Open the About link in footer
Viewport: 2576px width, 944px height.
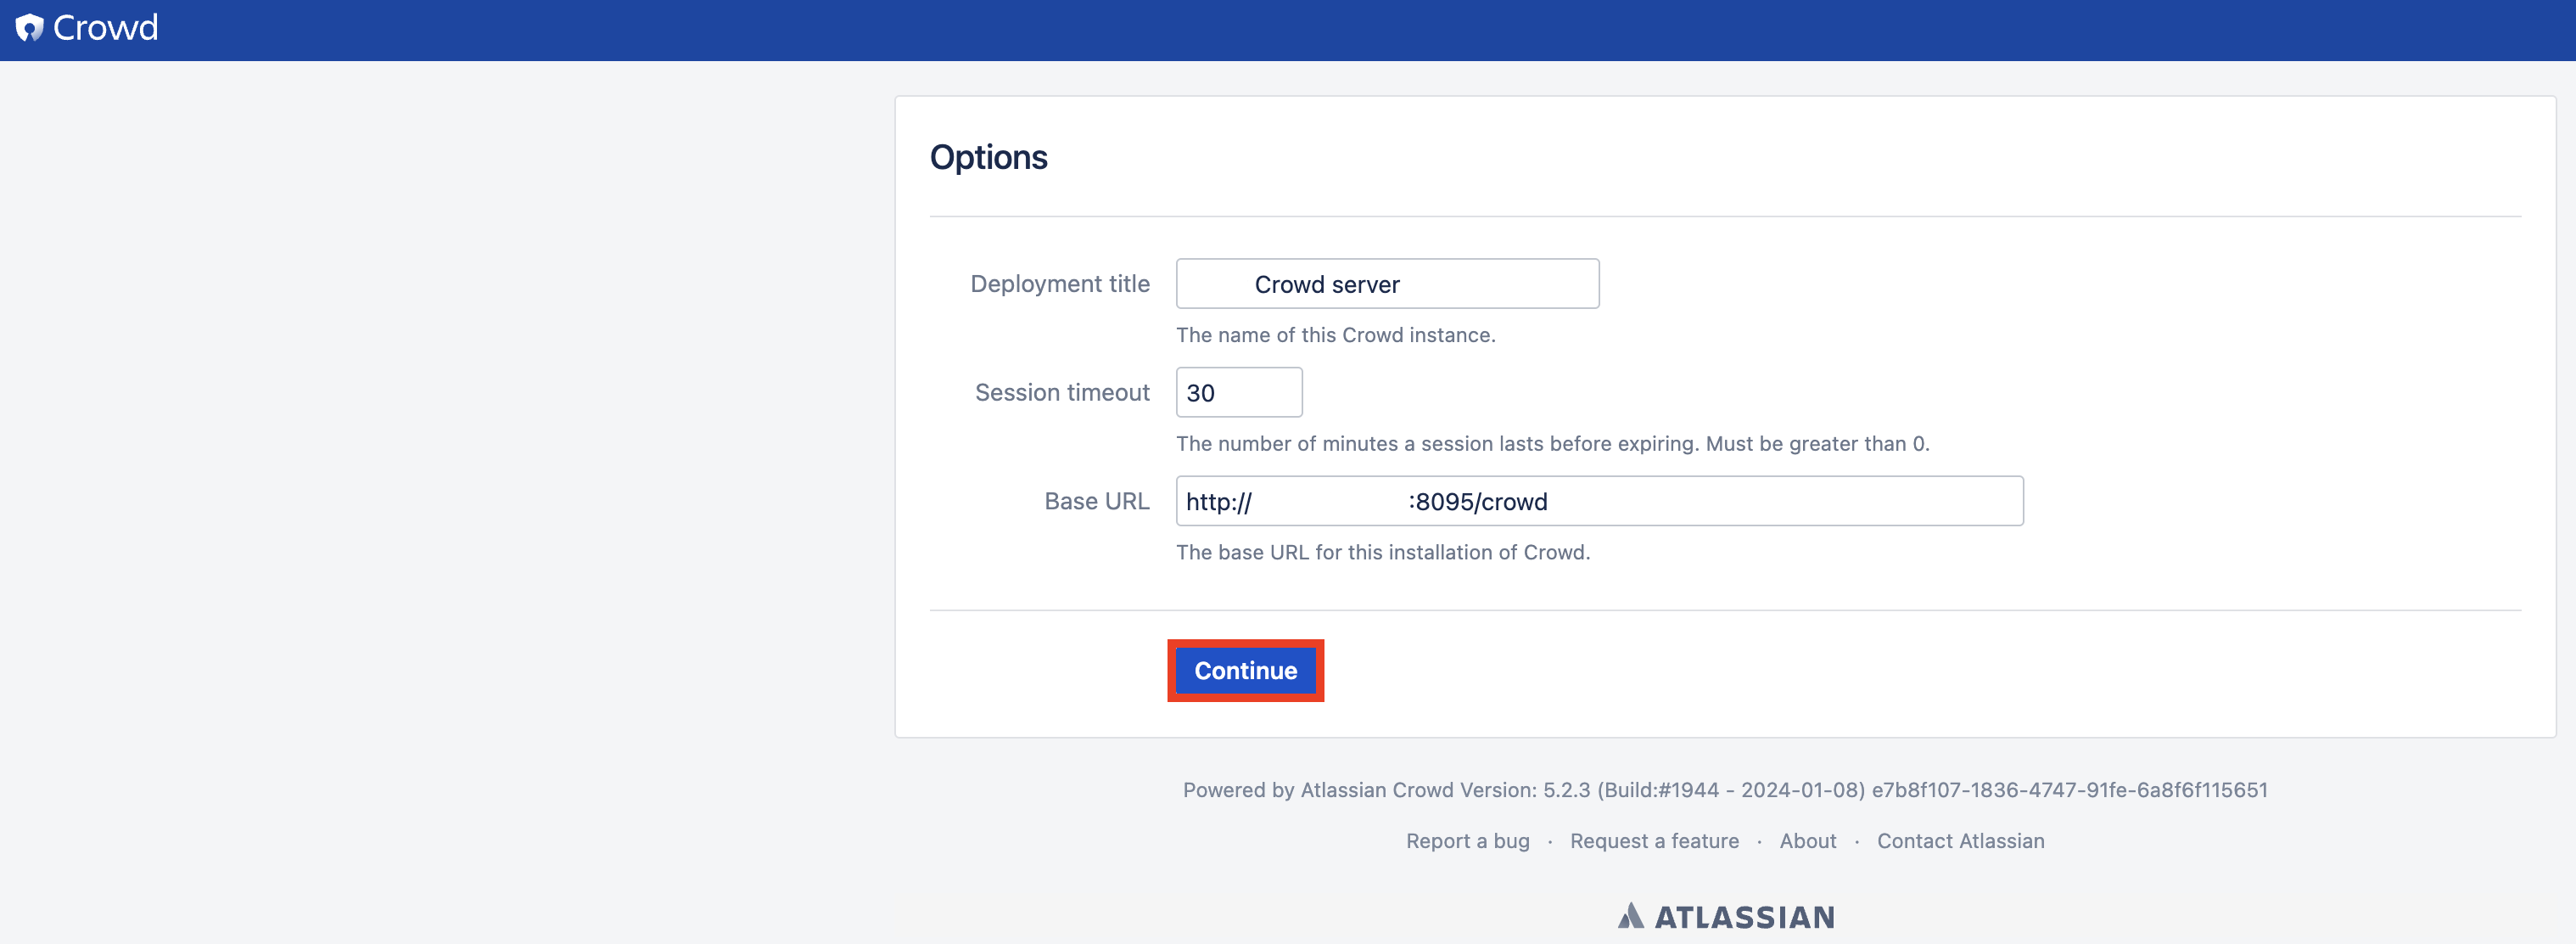click(x=1807, y=841)
